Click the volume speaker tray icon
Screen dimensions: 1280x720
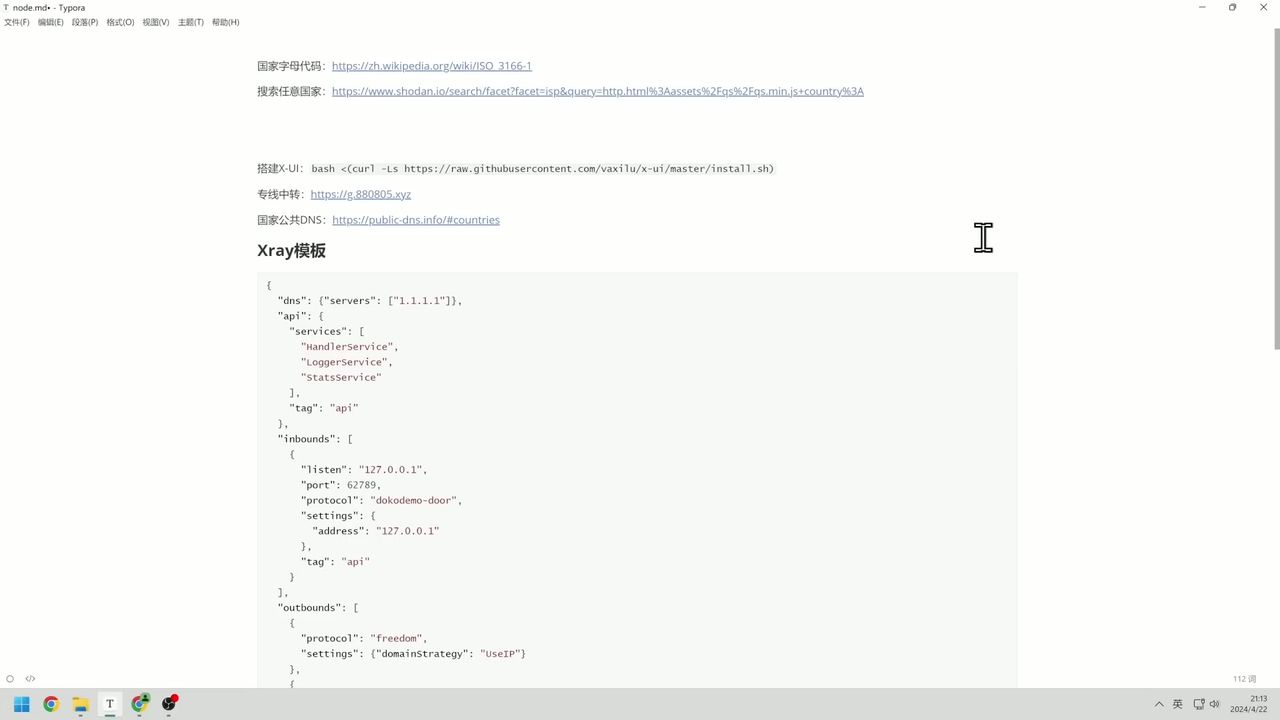click(x=1215, y=704)
